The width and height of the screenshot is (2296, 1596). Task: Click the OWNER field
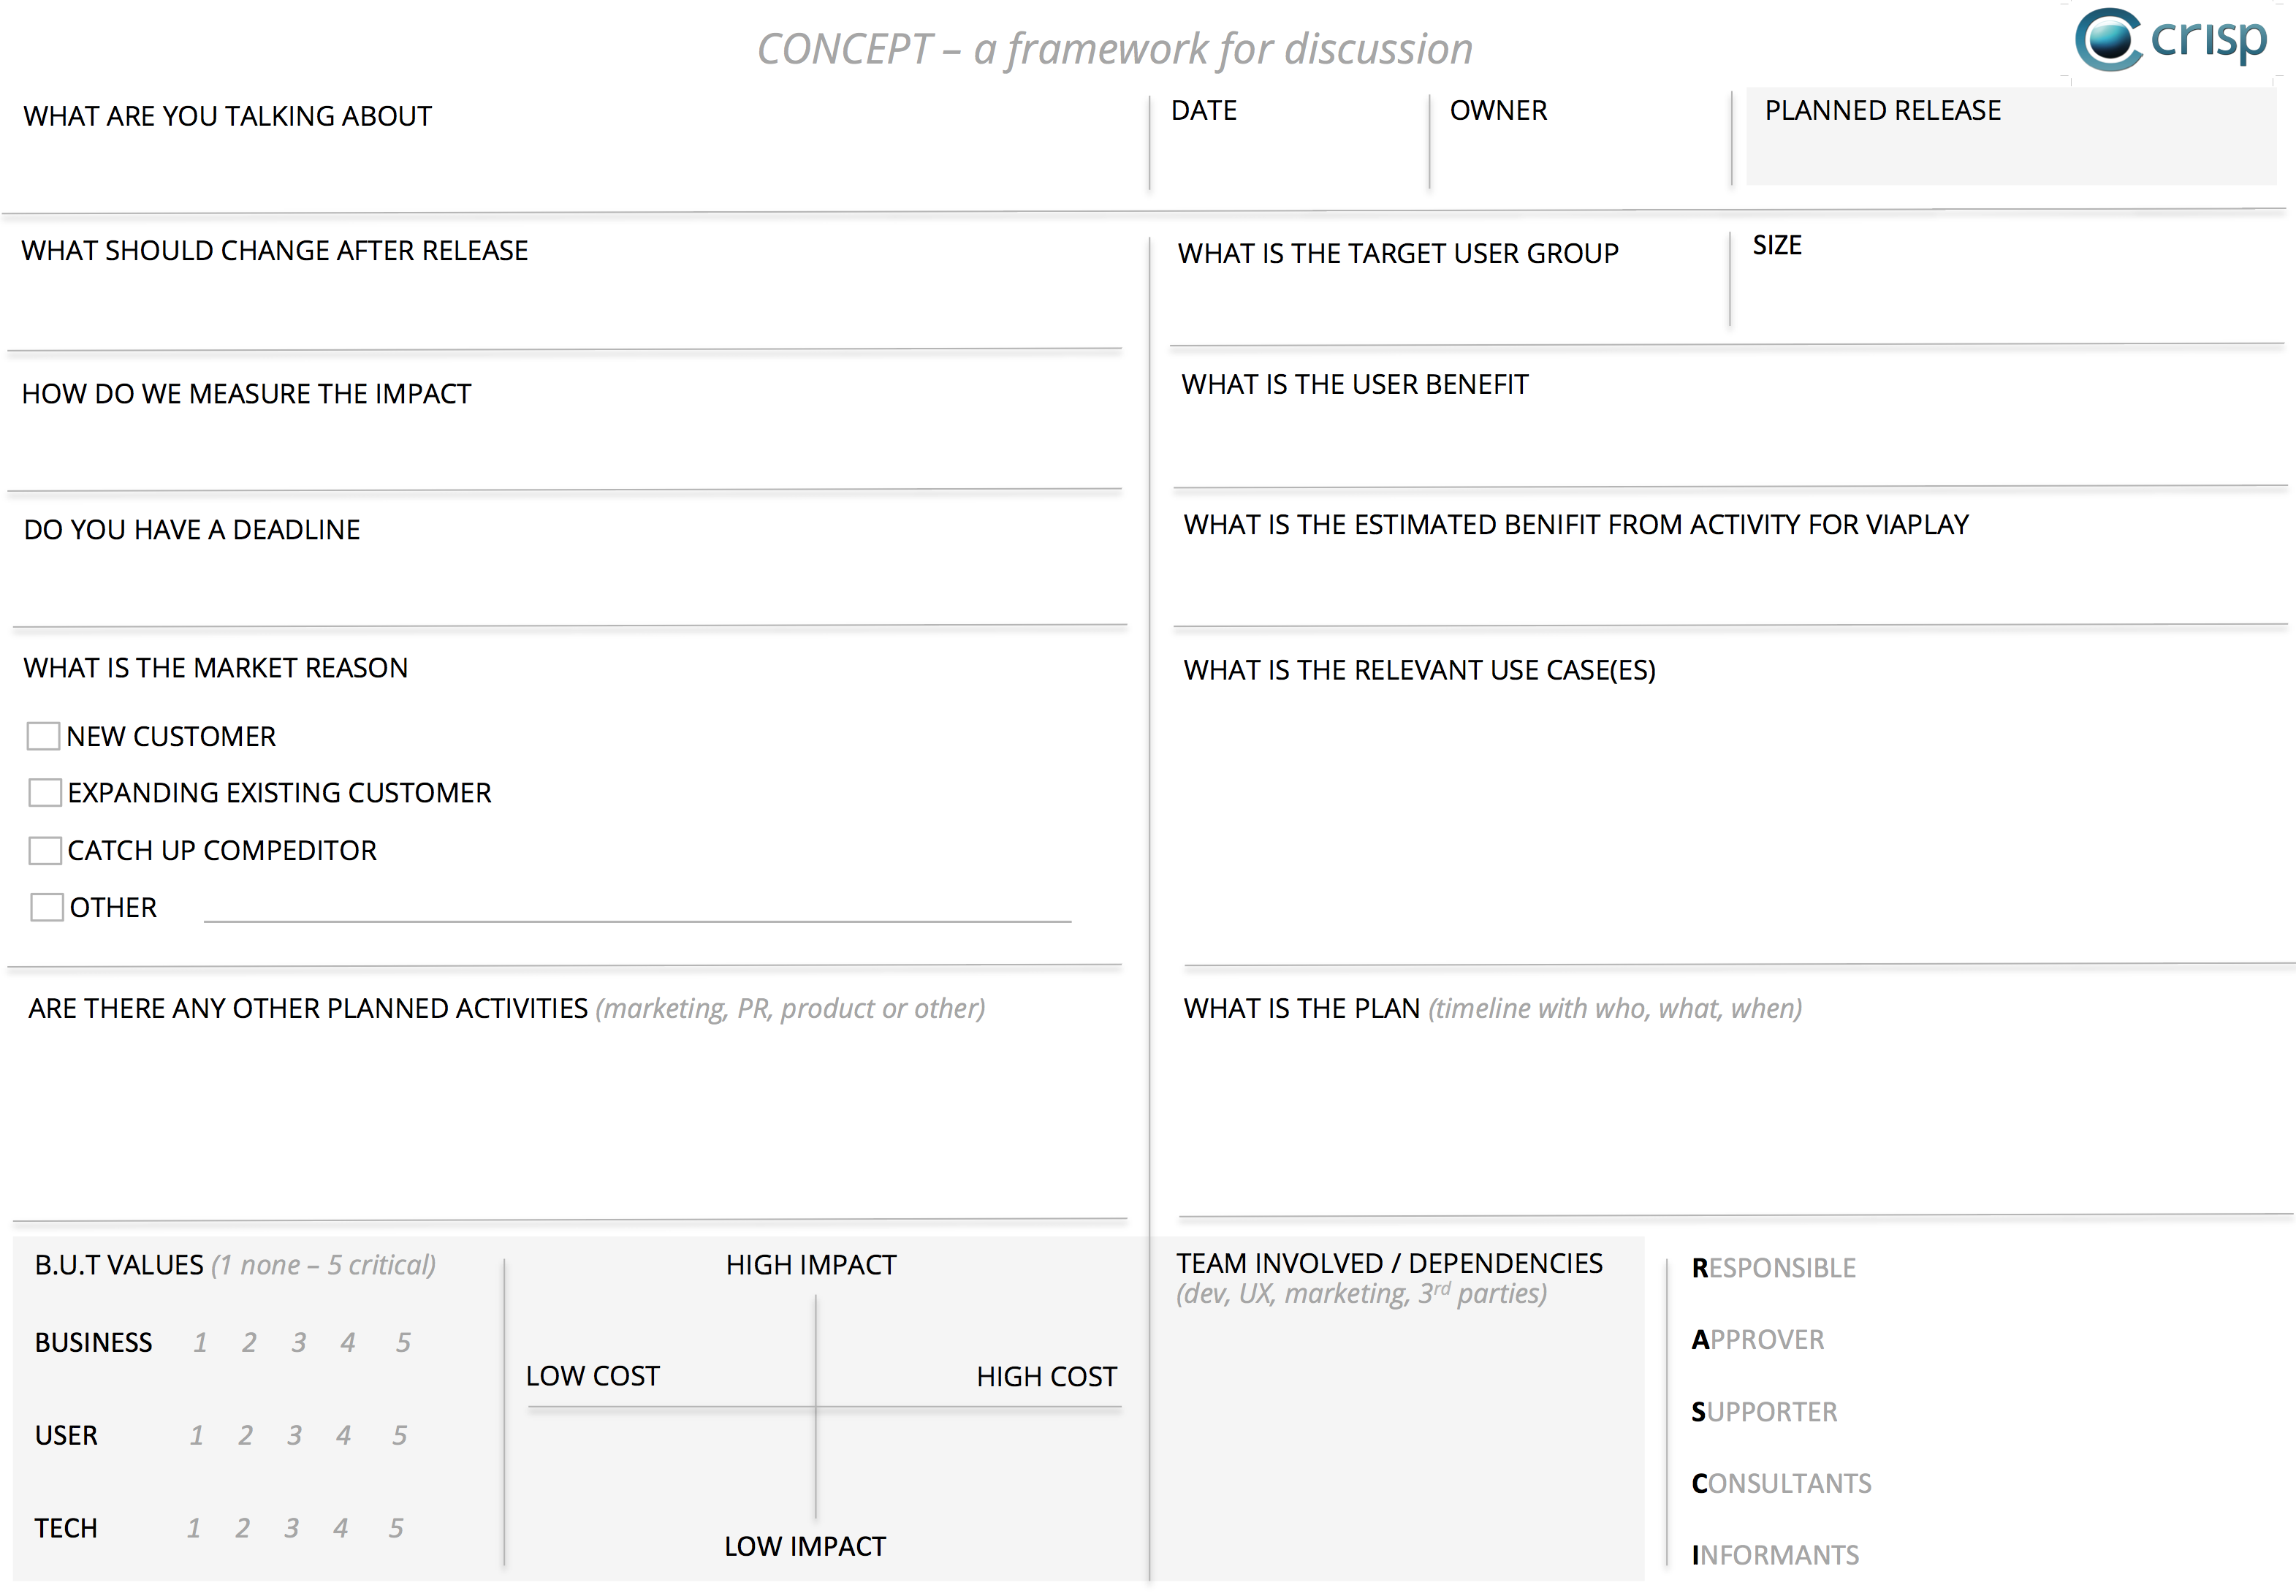click(1579, 140)
